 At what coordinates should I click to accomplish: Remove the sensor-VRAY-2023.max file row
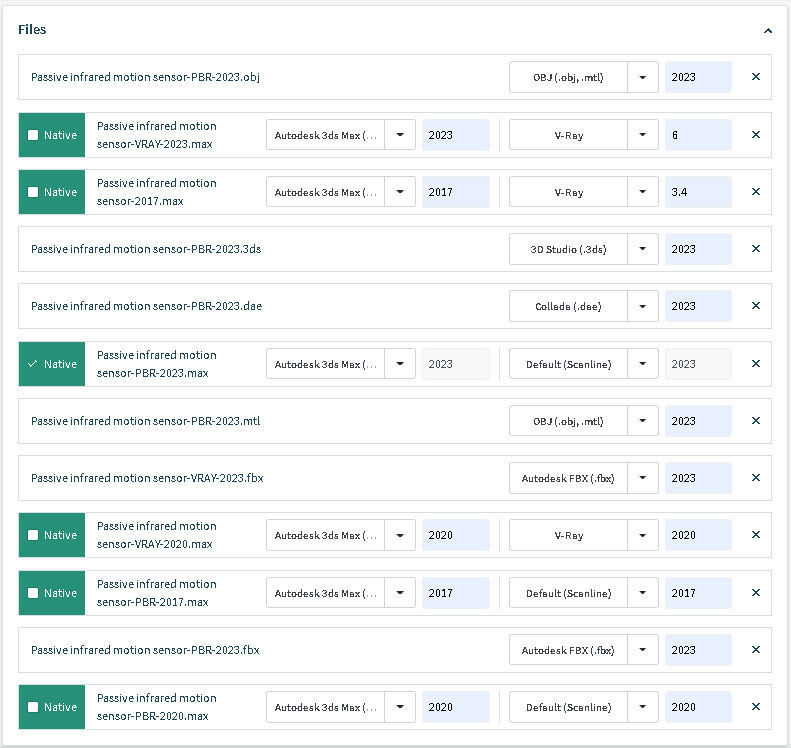point(755,135)
